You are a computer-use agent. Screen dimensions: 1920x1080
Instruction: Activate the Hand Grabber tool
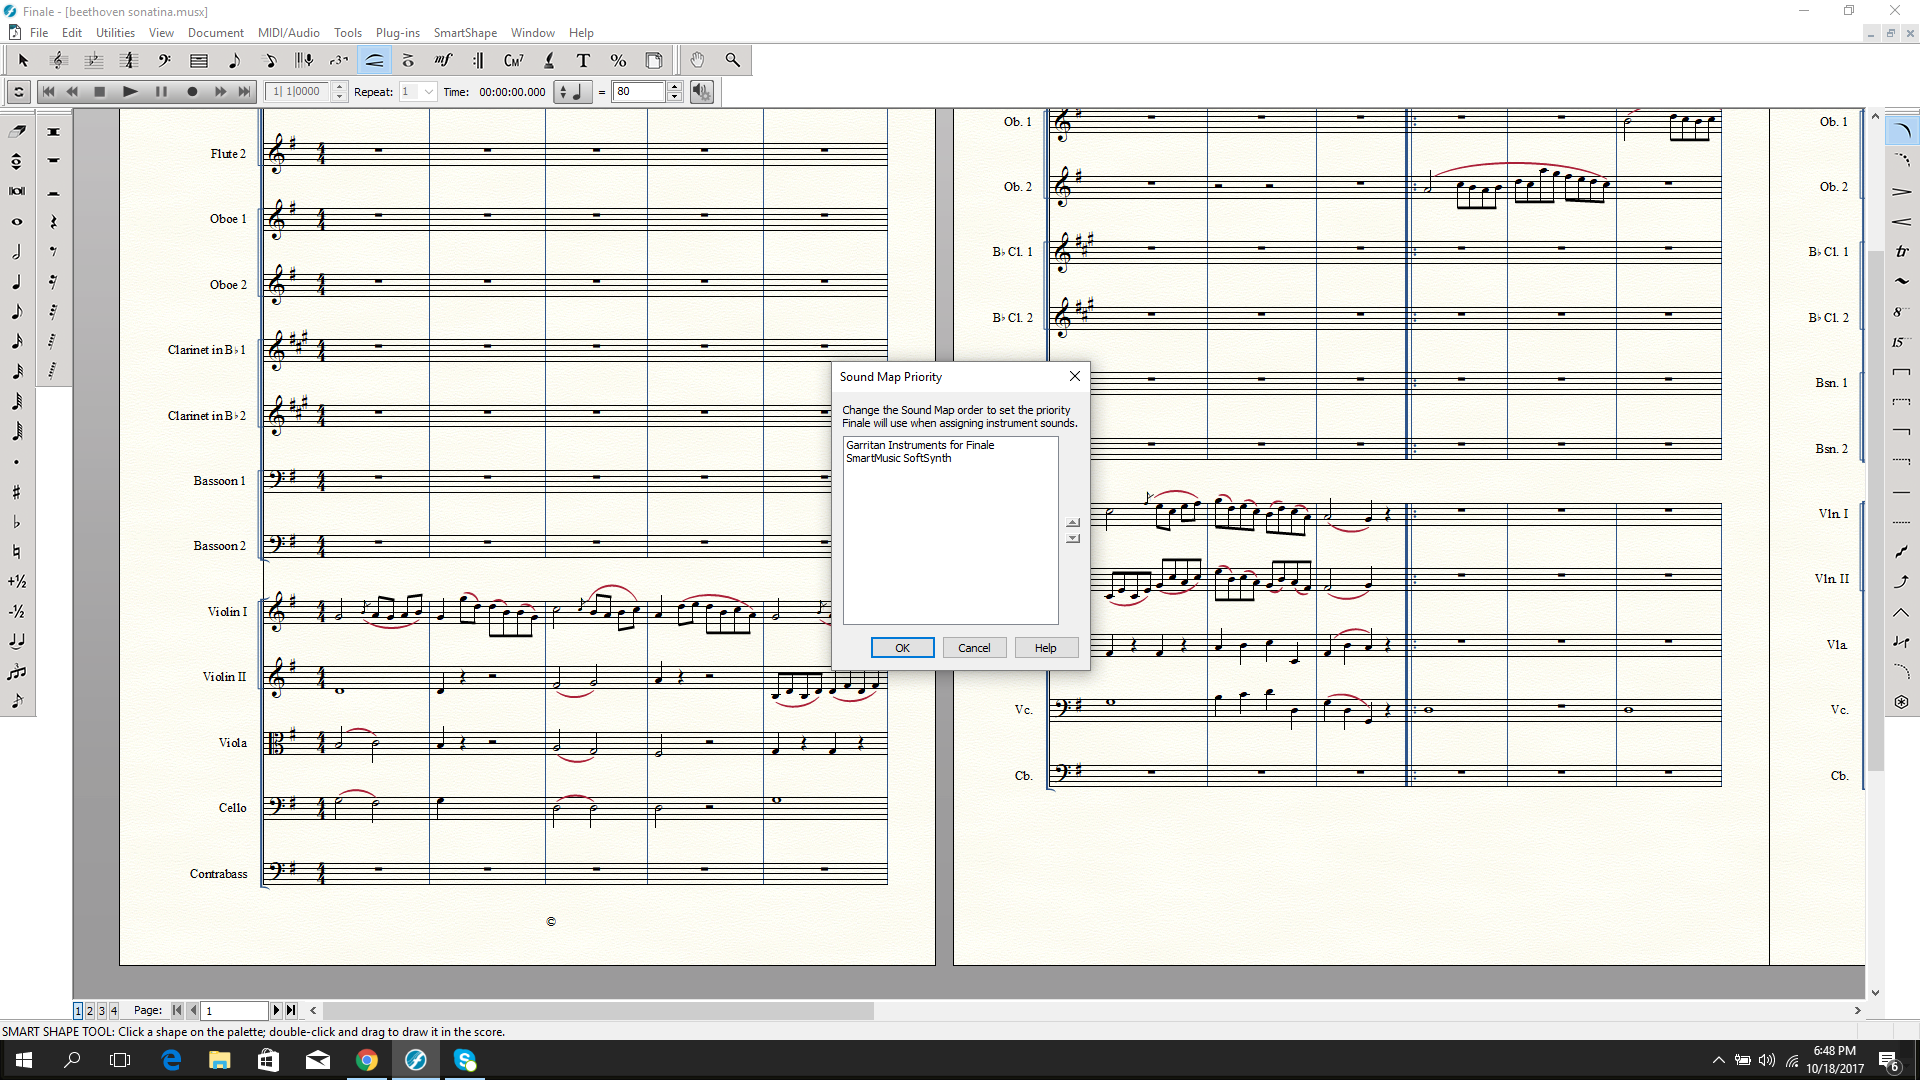pyautogui.click(x=697, y=61)
